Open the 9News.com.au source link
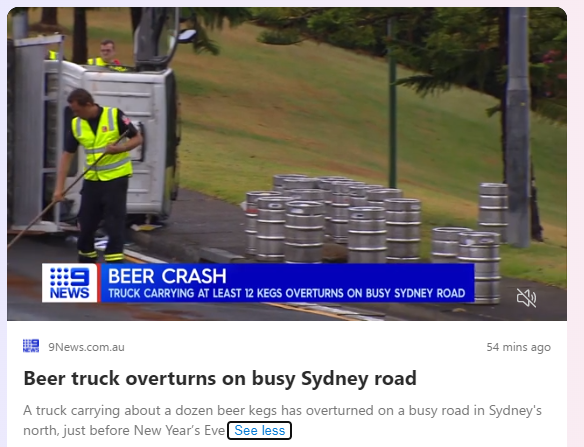584x447 pixels. 86,347
